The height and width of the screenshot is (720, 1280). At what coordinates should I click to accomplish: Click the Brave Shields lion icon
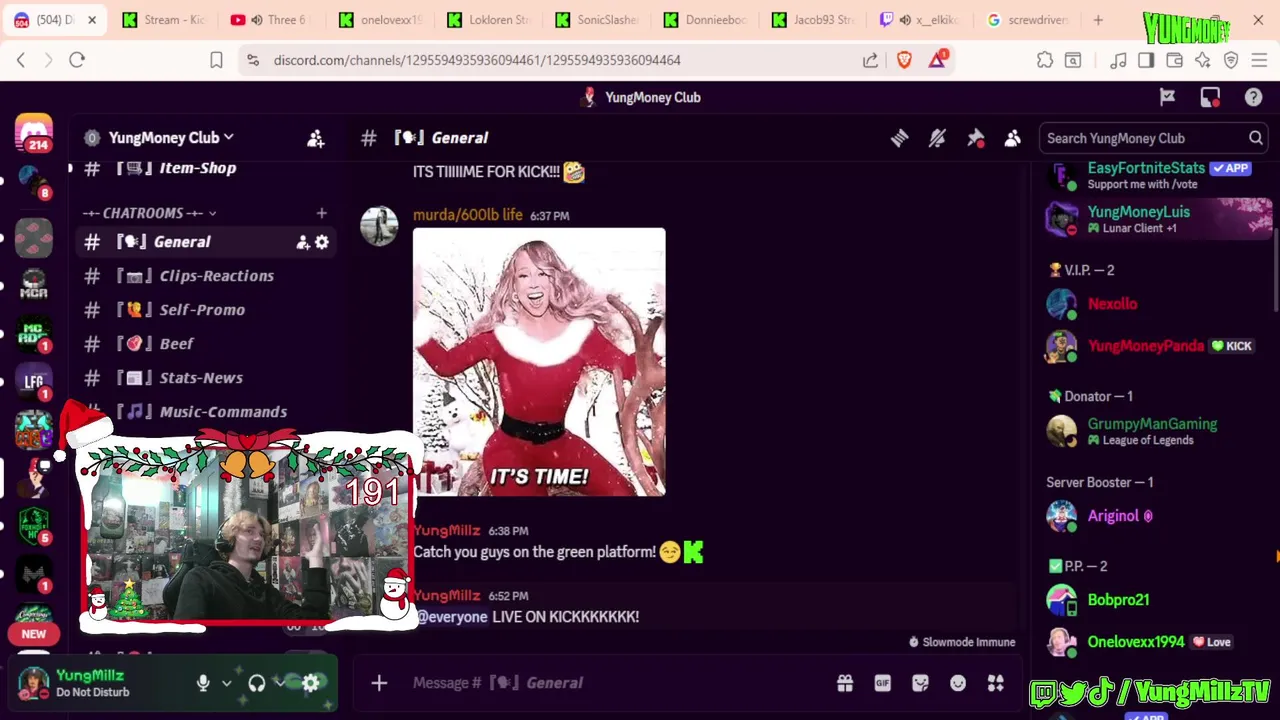click(904, 60)
